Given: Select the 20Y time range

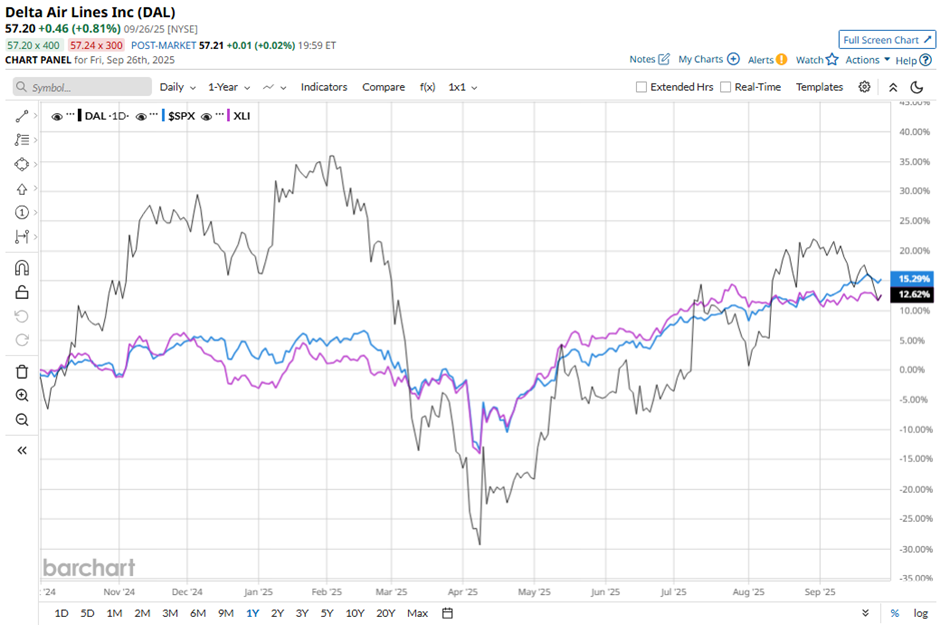Looking at the screenshot, I should click(386, 613).
